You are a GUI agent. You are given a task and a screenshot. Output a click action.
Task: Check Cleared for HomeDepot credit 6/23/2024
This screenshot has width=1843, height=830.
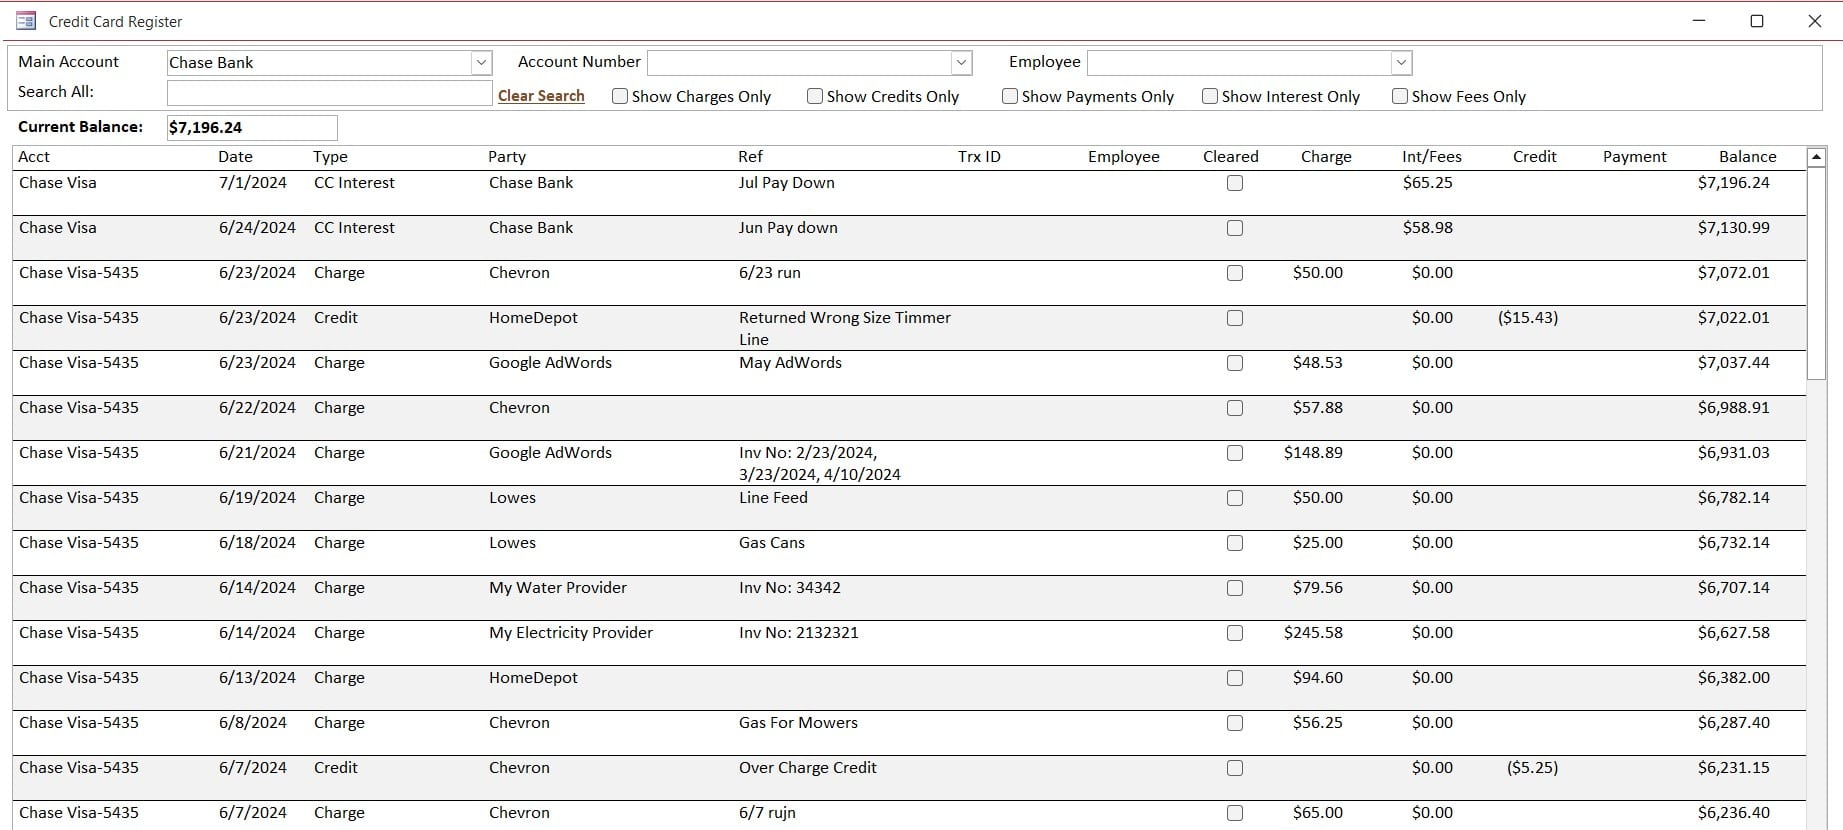pos(1235,318)
